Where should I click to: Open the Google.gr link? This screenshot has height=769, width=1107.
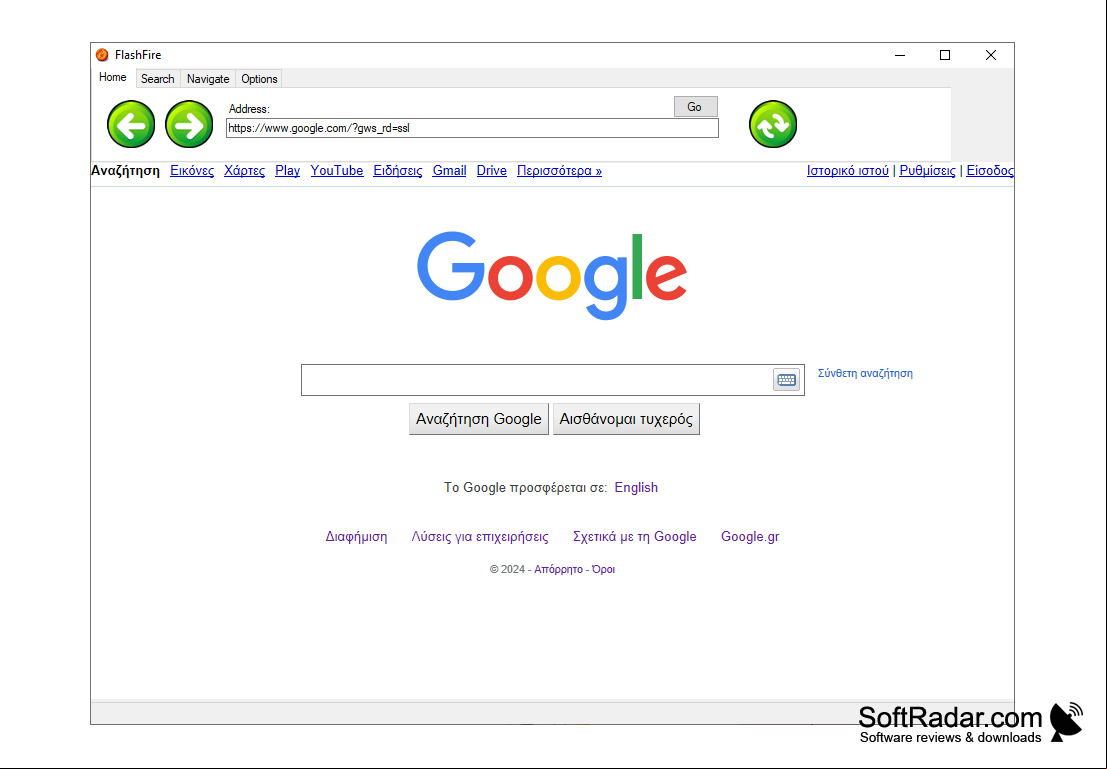click(x=750, y=537)
